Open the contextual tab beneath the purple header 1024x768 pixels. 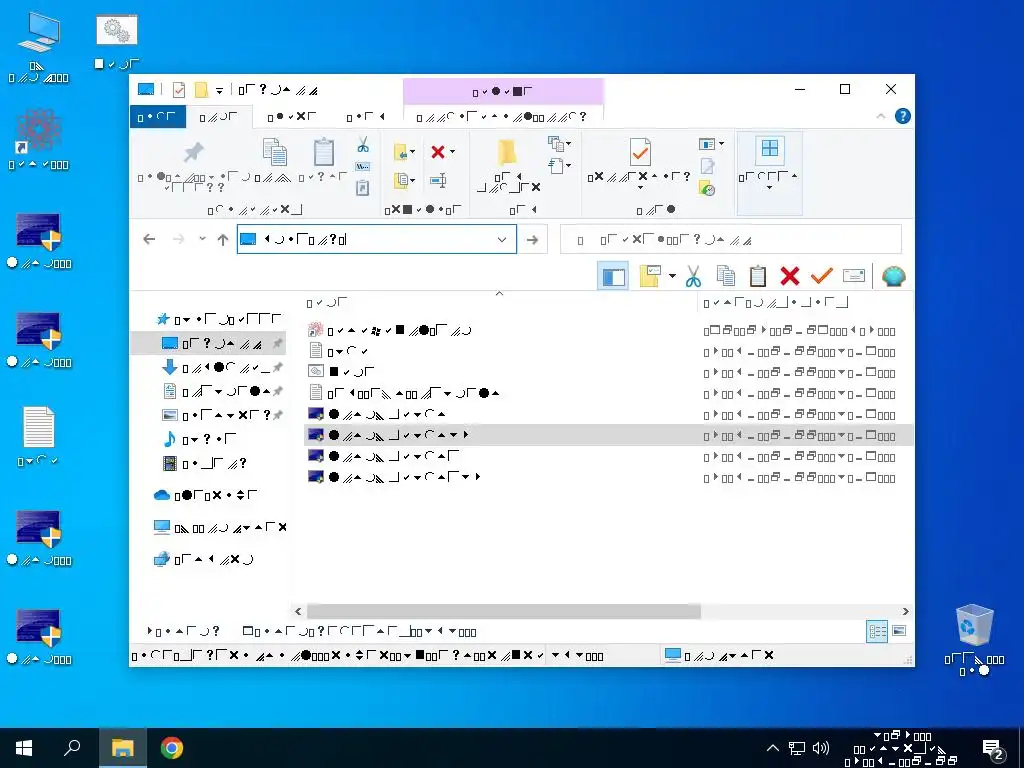click(x=502, y=117)
